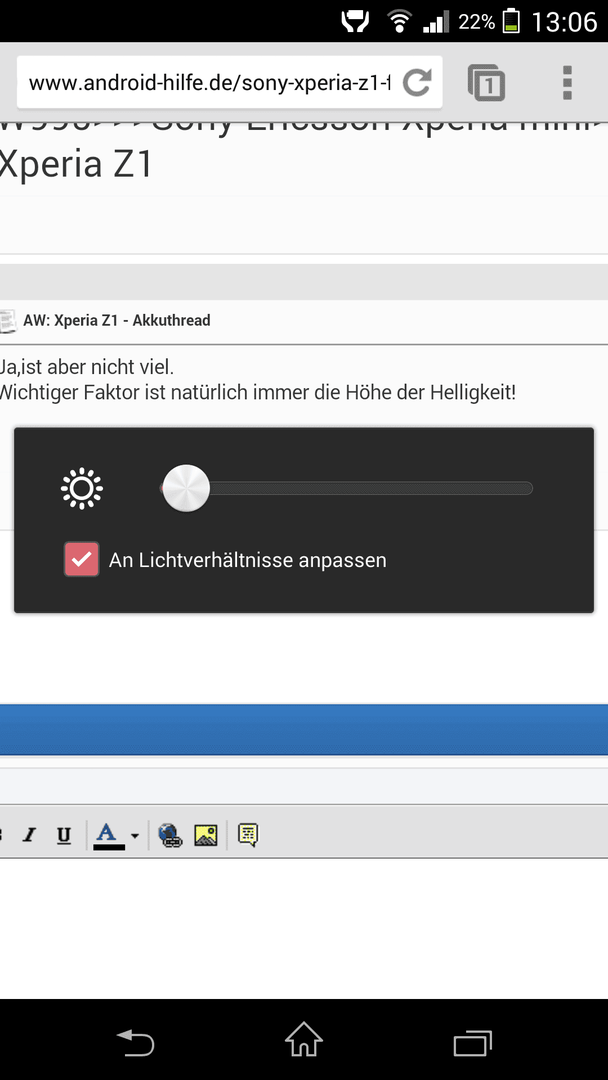Open the recent apps button
The height and width of the screenshot is (1080, 608).
(472, 1041)
